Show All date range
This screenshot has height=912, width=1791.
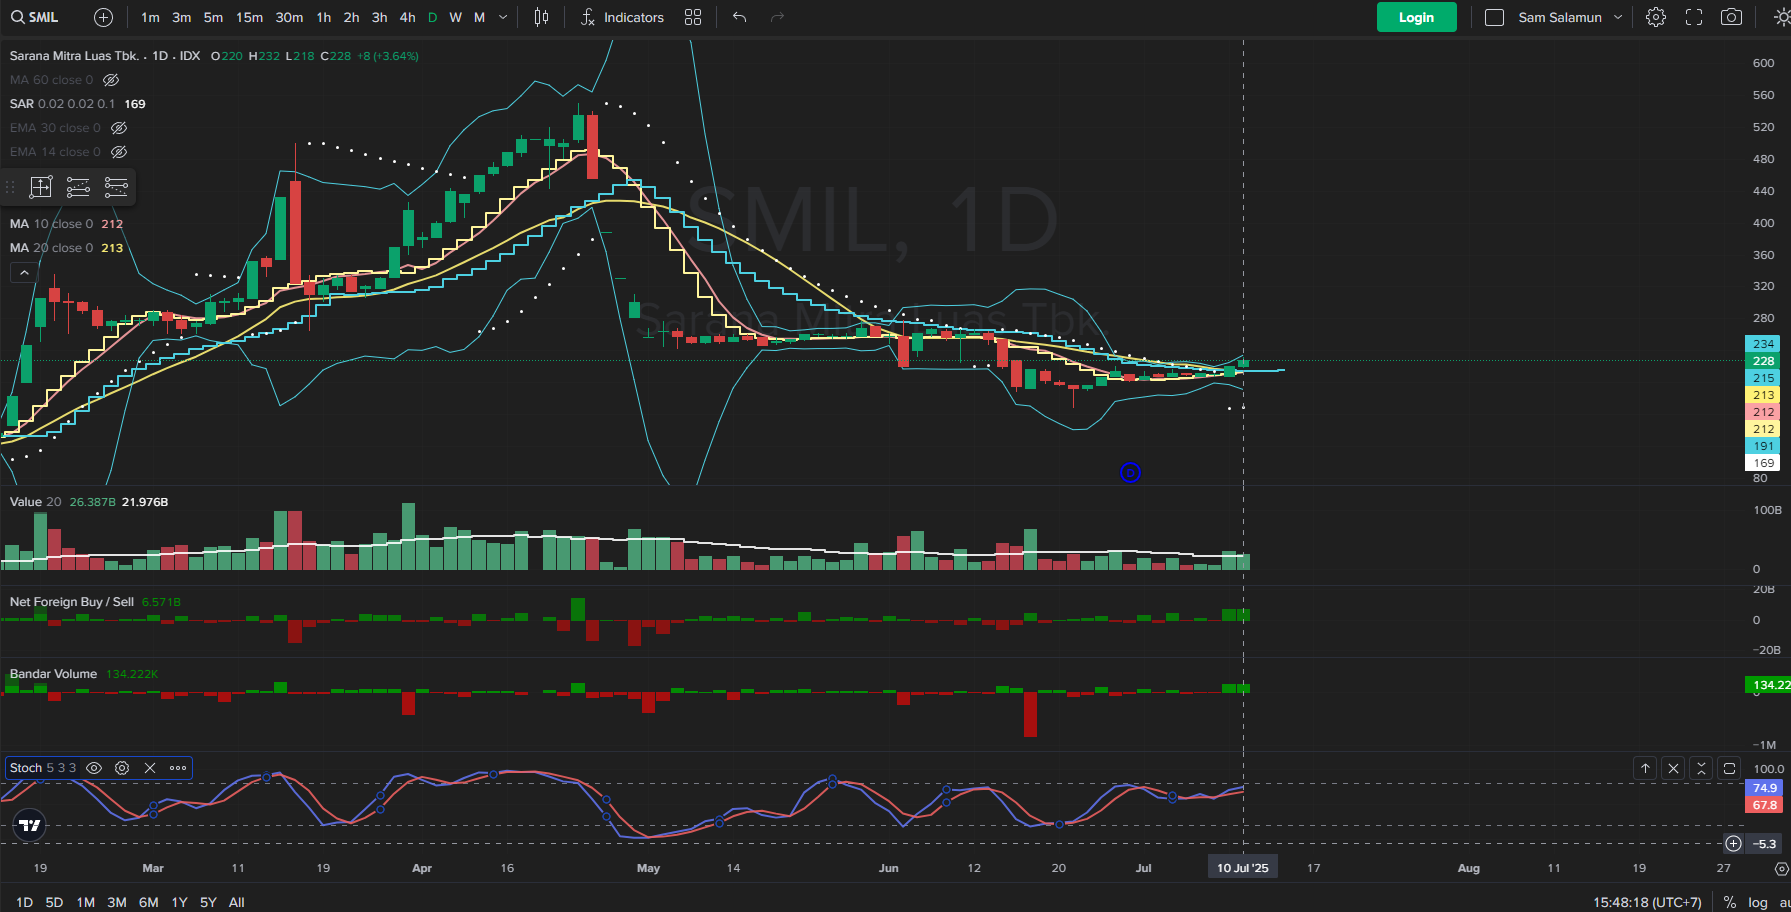click(236, 902)
